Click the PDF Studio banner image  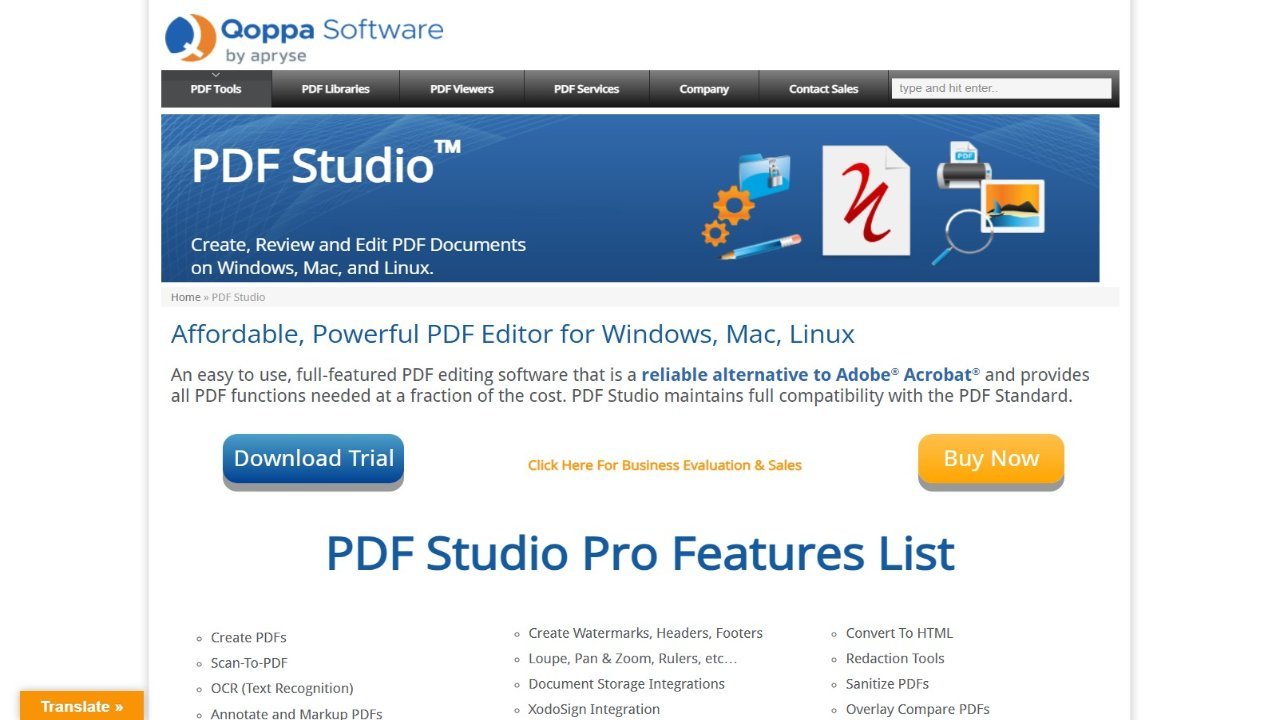[x=630, y=198]
